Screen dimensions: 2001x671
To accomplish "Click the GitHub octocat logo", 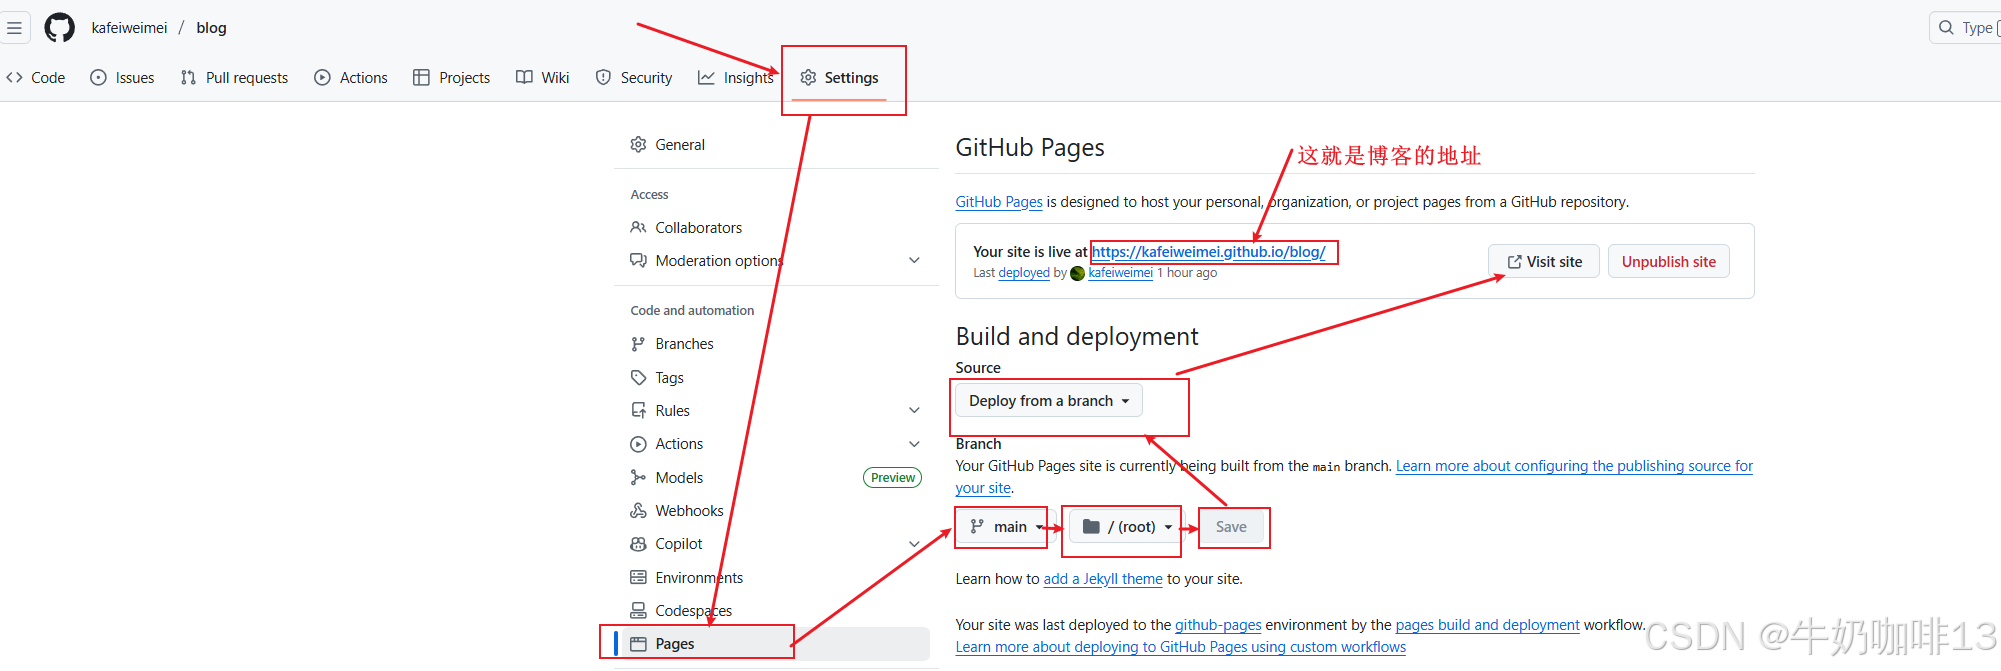I will (60, 28).
